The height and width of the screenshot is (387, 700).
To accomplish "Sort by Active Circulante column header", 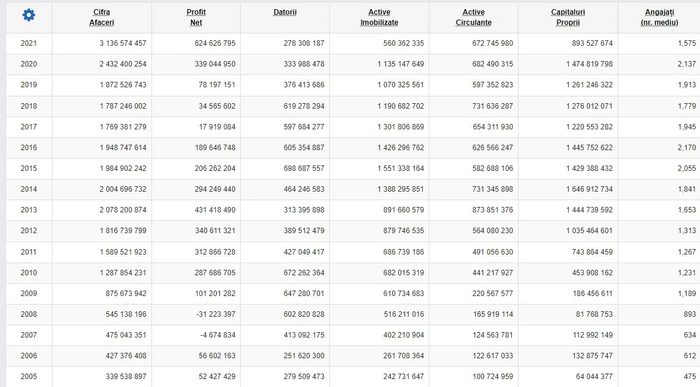I will 473,17.
